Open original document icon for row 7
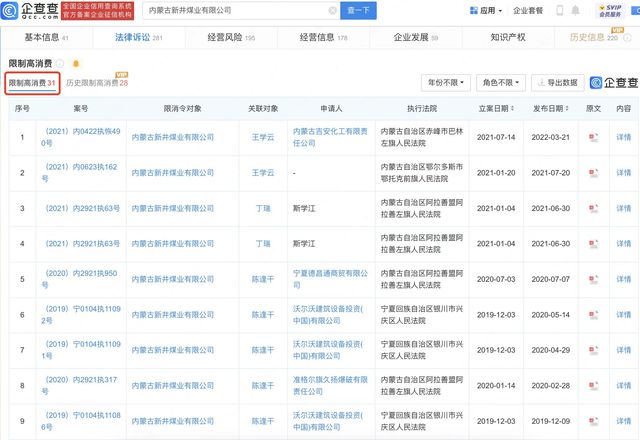This screenshot has width=640, height=440. [593, 350]
